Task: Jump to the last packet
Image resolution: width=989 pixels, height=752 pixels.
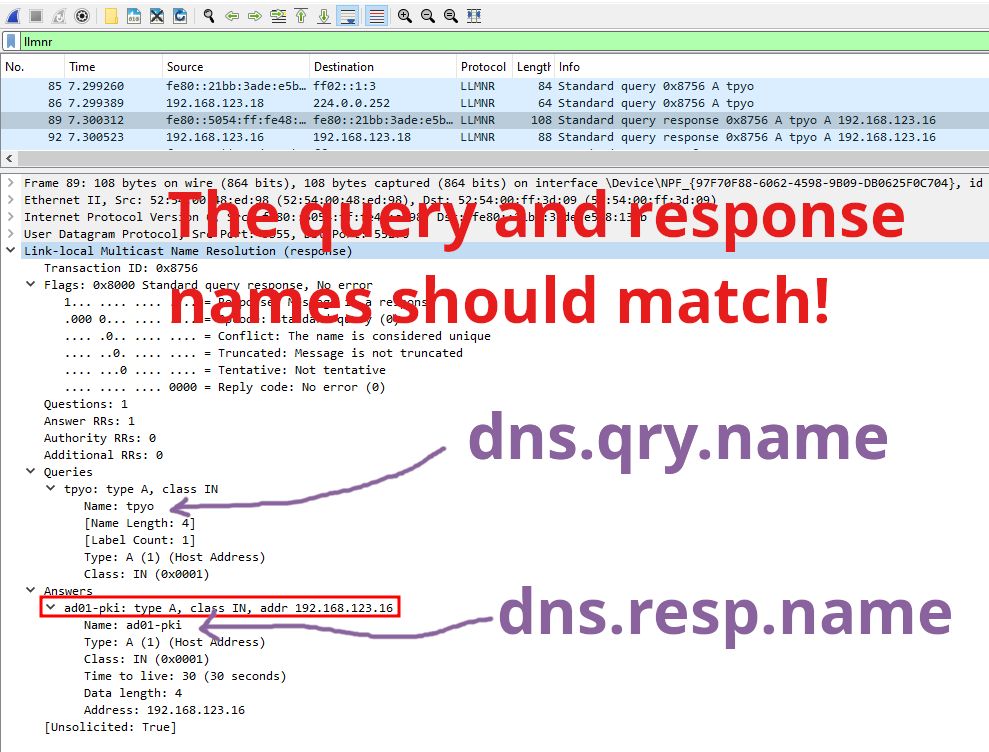Action: click(324, 16)
